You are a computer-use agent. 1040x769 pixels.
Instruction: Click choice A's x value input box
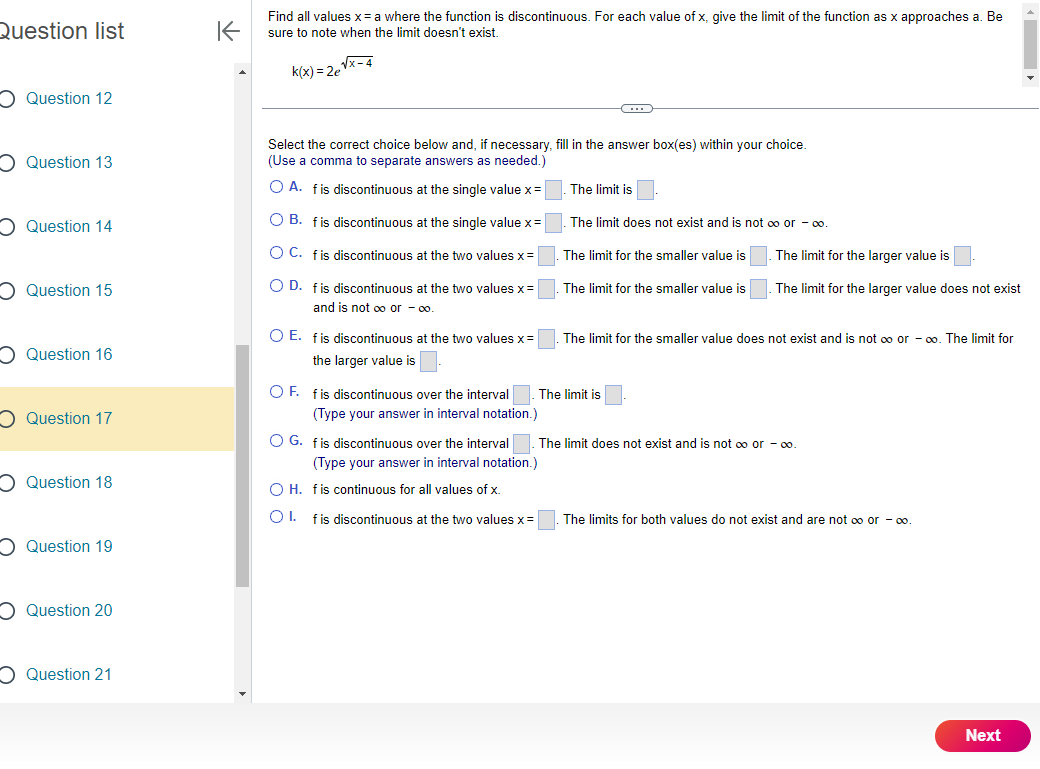(553, 190)
